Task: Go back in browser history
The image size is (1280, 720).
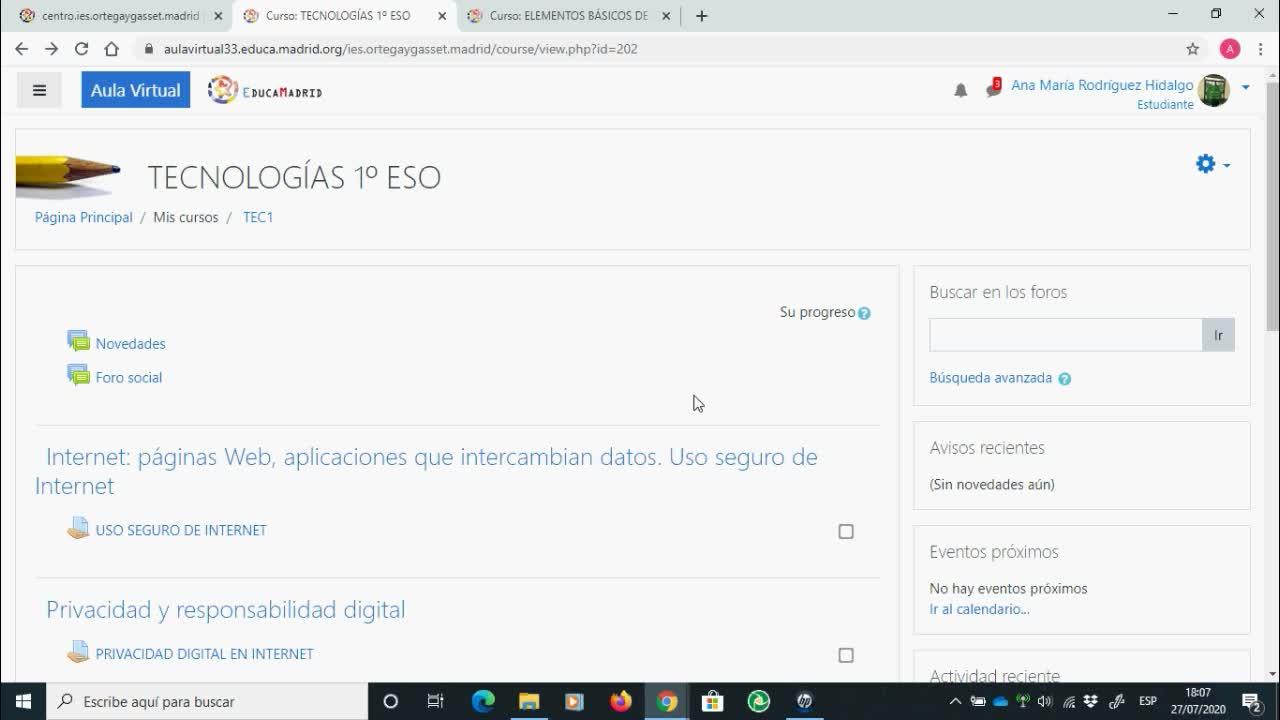Action: [22, 49]
